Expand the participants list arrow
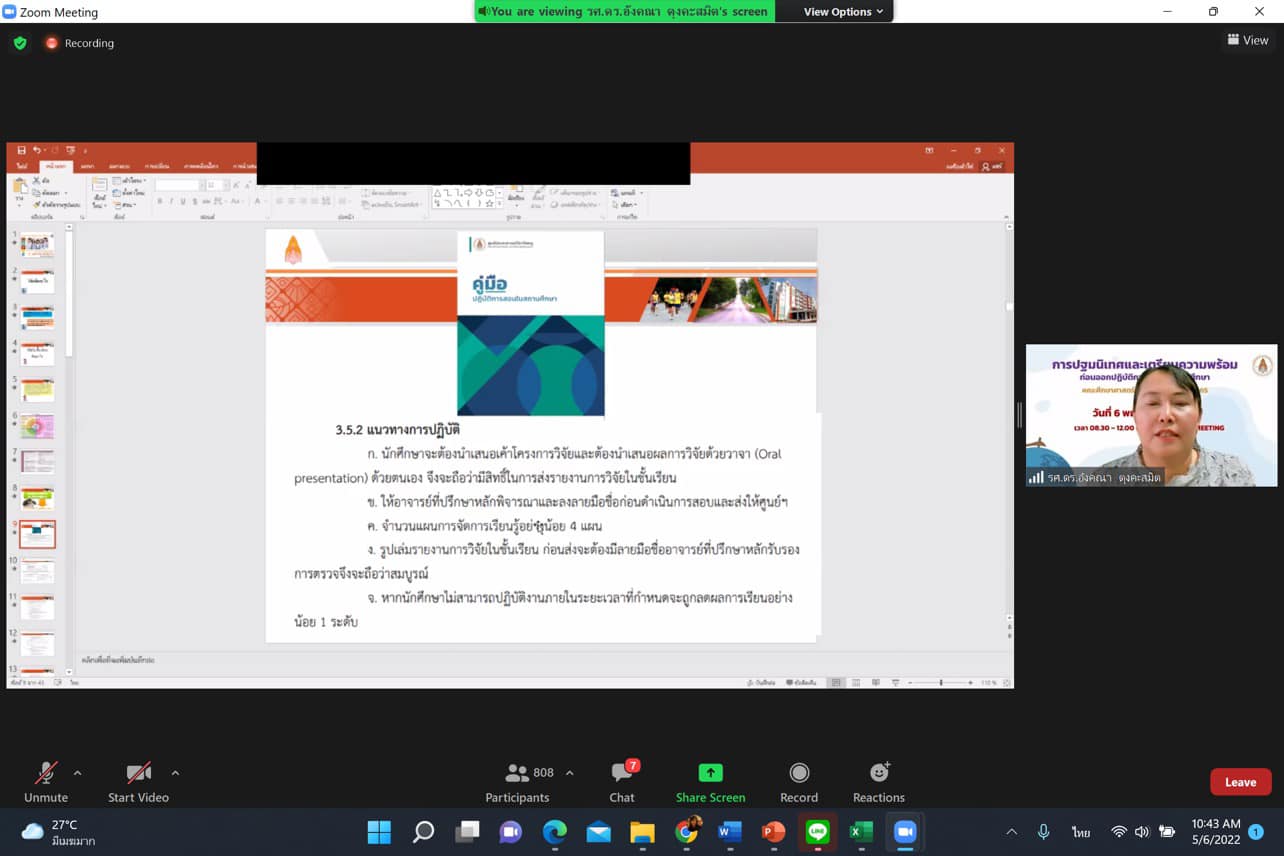Screen dimensions: 1284x856 pyautogui.click(x=570, y=773)
